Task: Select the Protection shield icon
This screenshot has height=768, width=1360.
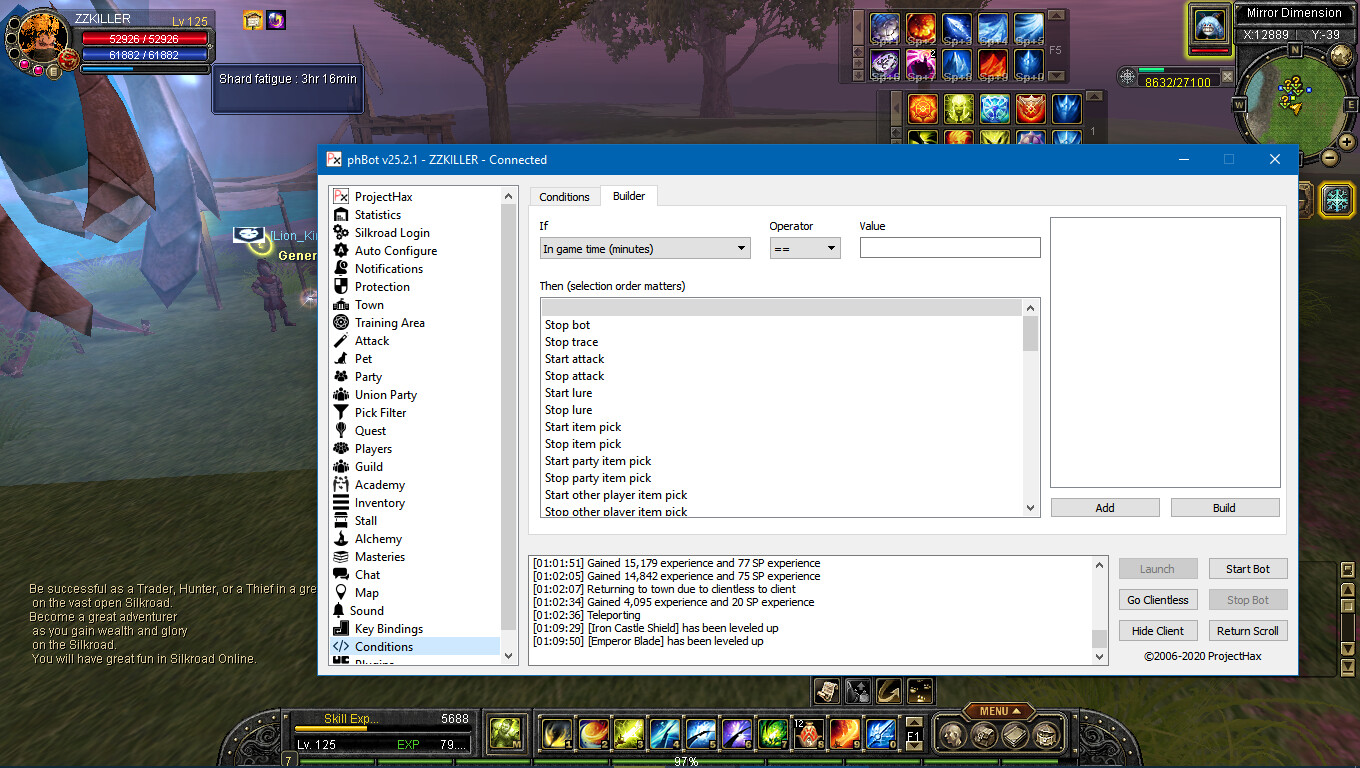Action: tap(341, 287)
